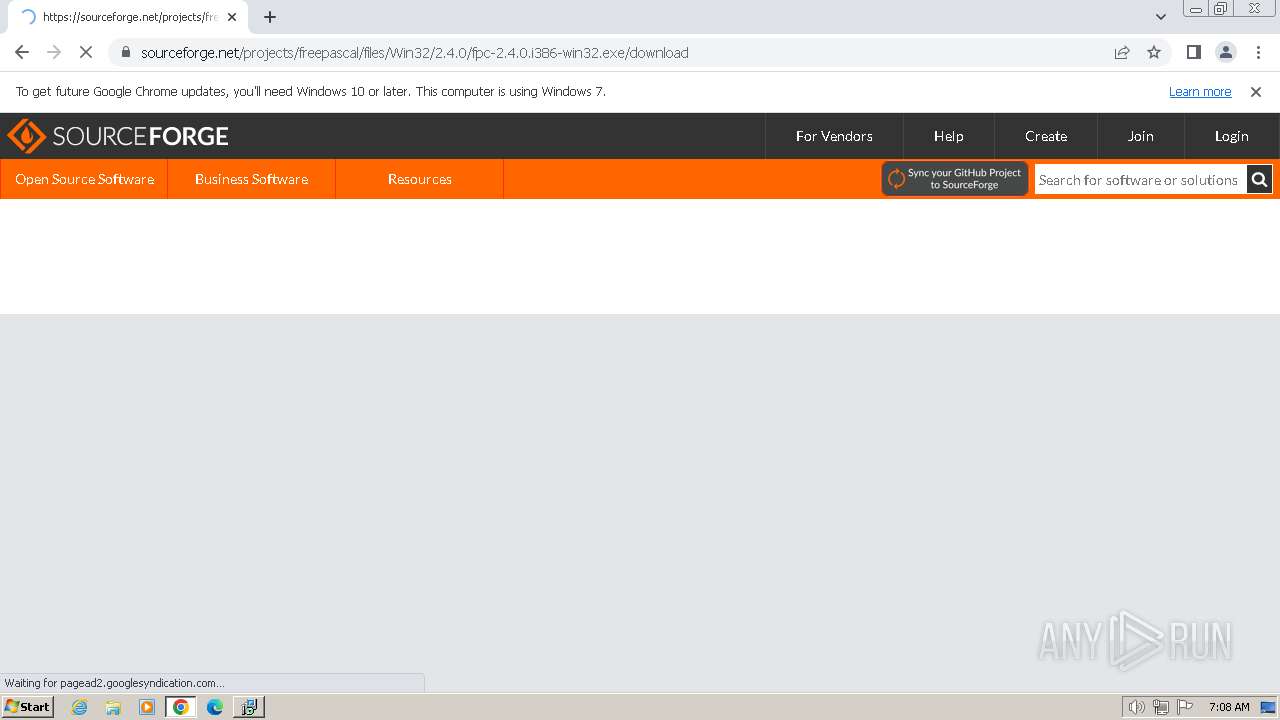Toggle the browser side panel
Image resolution: width=1280 pixels, height=720 pixels.
[1194, 52]
